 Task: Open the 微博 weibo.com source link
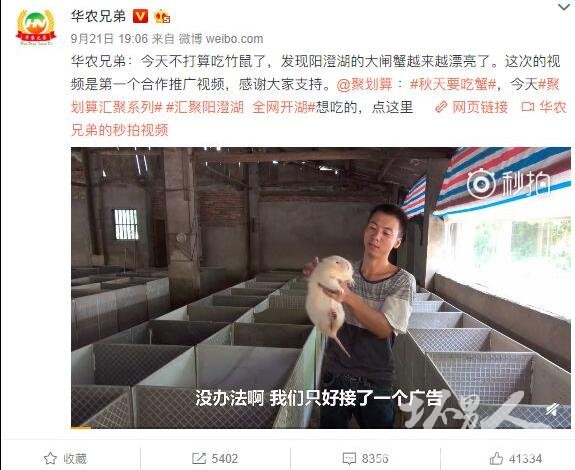(x=221, y=38)
